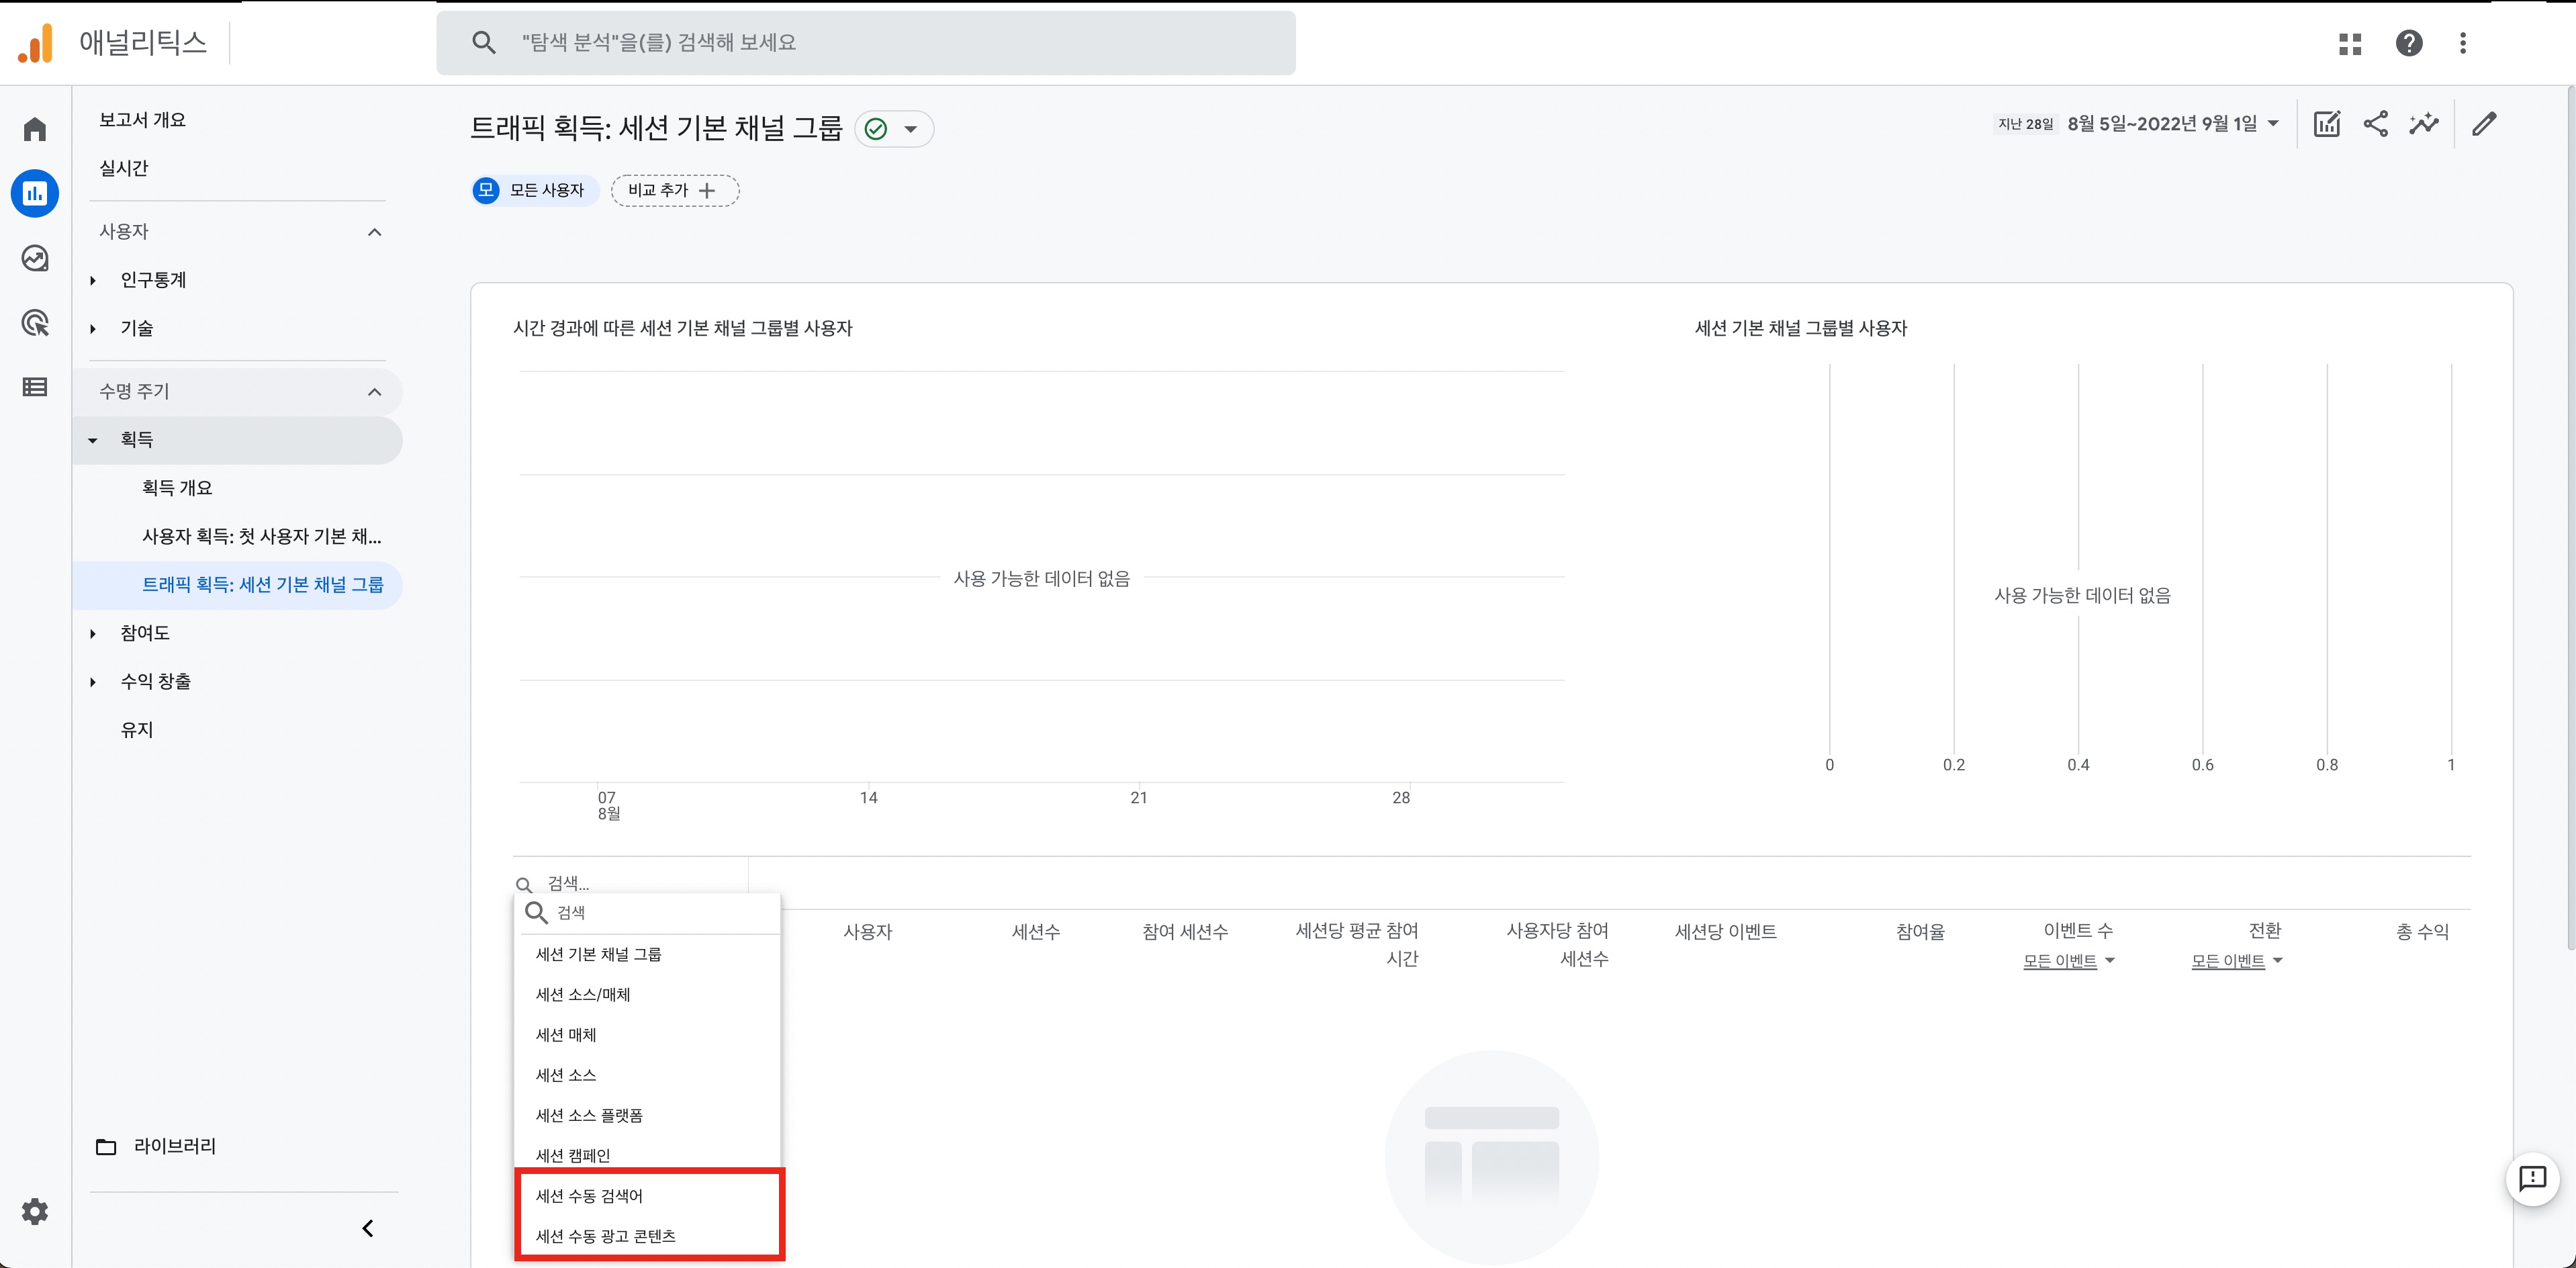Image resolution: width=2576 pixels, height=1268 pixels.
Task: Open the Help question mark icon
Action: (x=2410, y=43)
